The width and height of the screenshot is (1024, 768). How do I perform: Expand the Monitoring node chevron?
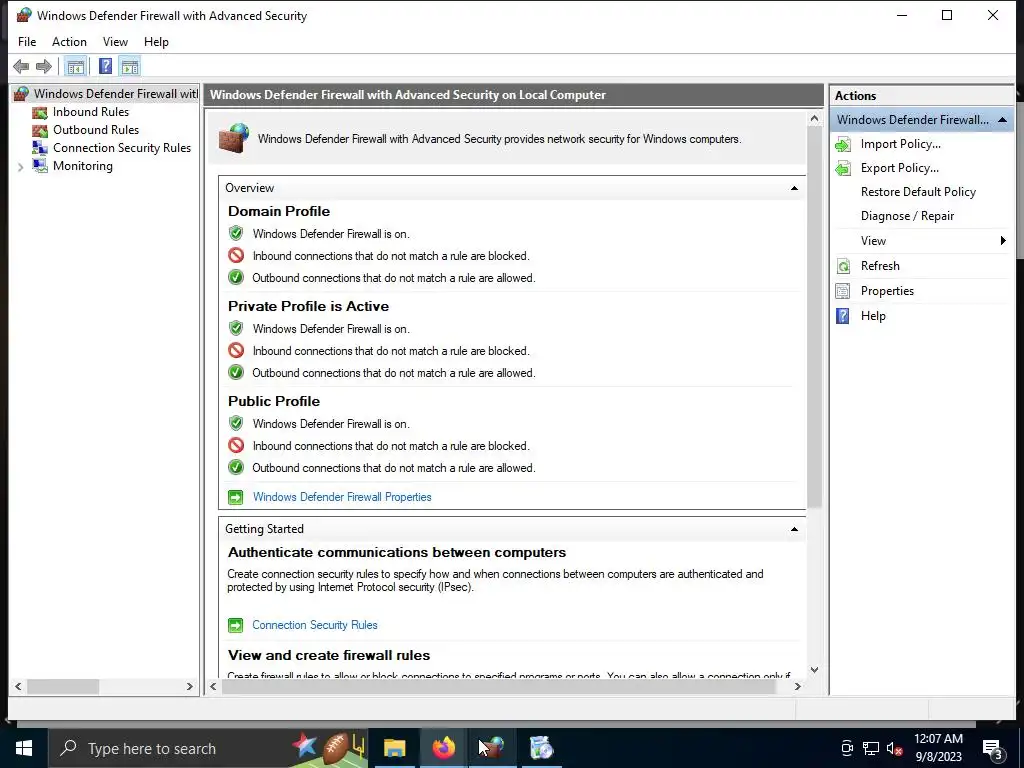click(20, 167)
